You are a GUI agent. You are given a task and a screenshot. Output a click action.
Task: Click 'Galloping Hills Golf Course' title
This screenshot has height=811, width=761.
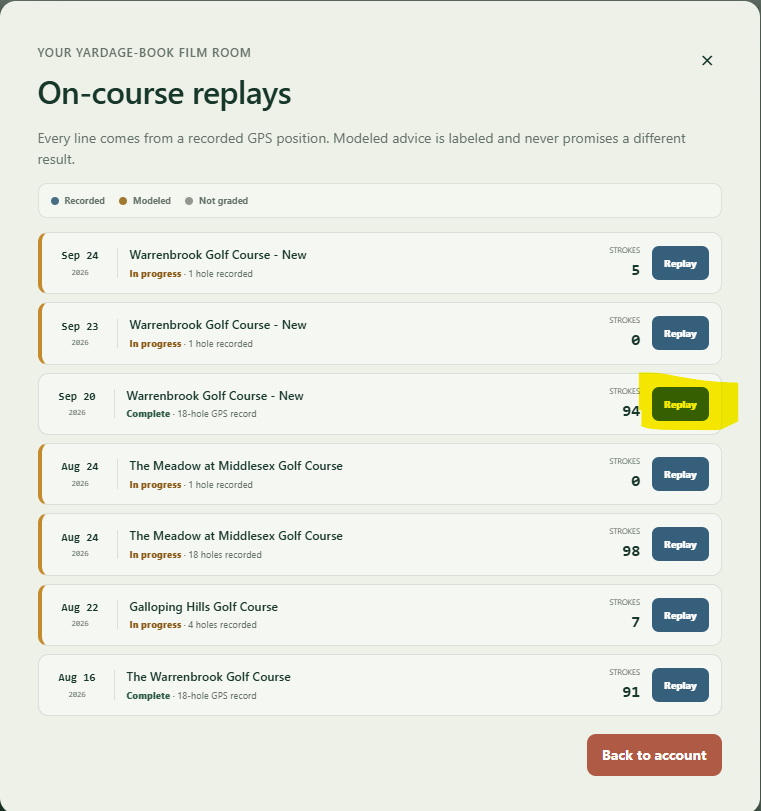pos(203,607)
